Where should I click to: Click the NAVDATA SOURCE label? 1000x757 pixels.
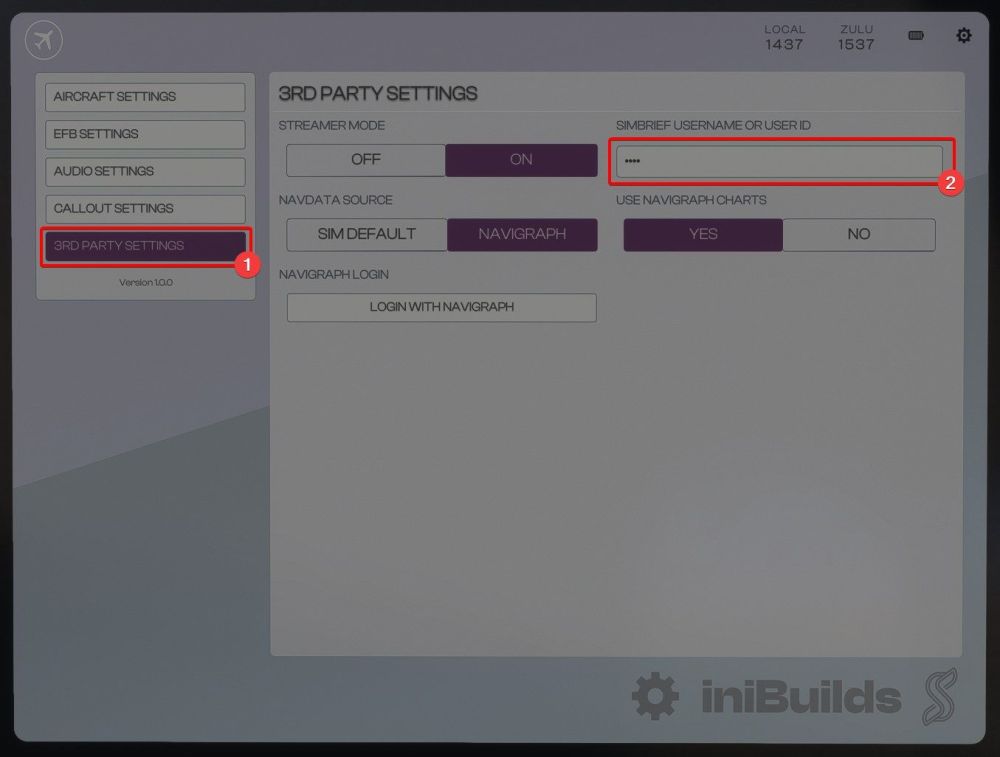335,200
